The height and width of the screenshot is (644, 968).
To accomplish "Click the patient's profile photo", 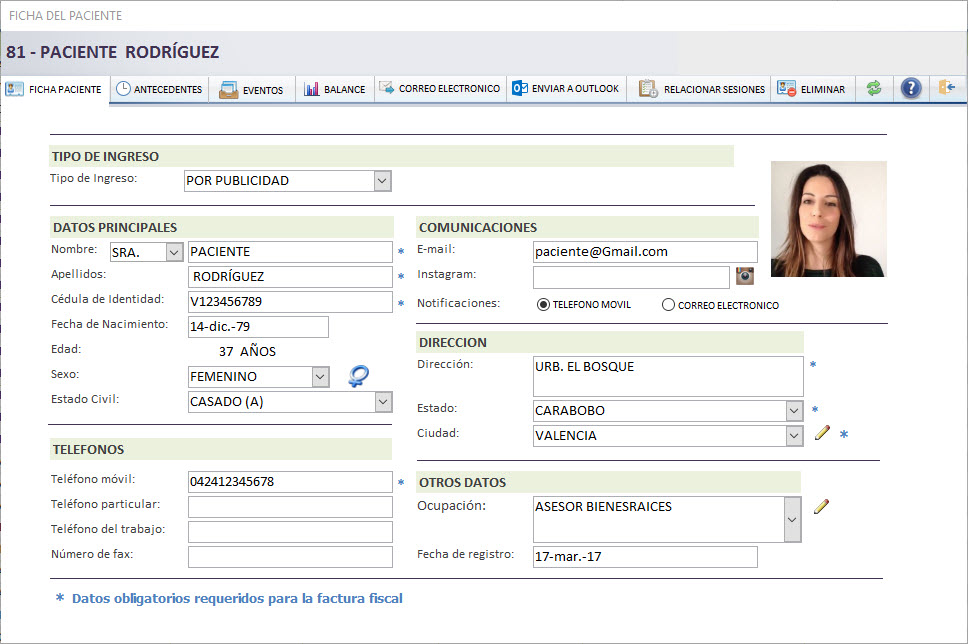I will coord(828,218).
